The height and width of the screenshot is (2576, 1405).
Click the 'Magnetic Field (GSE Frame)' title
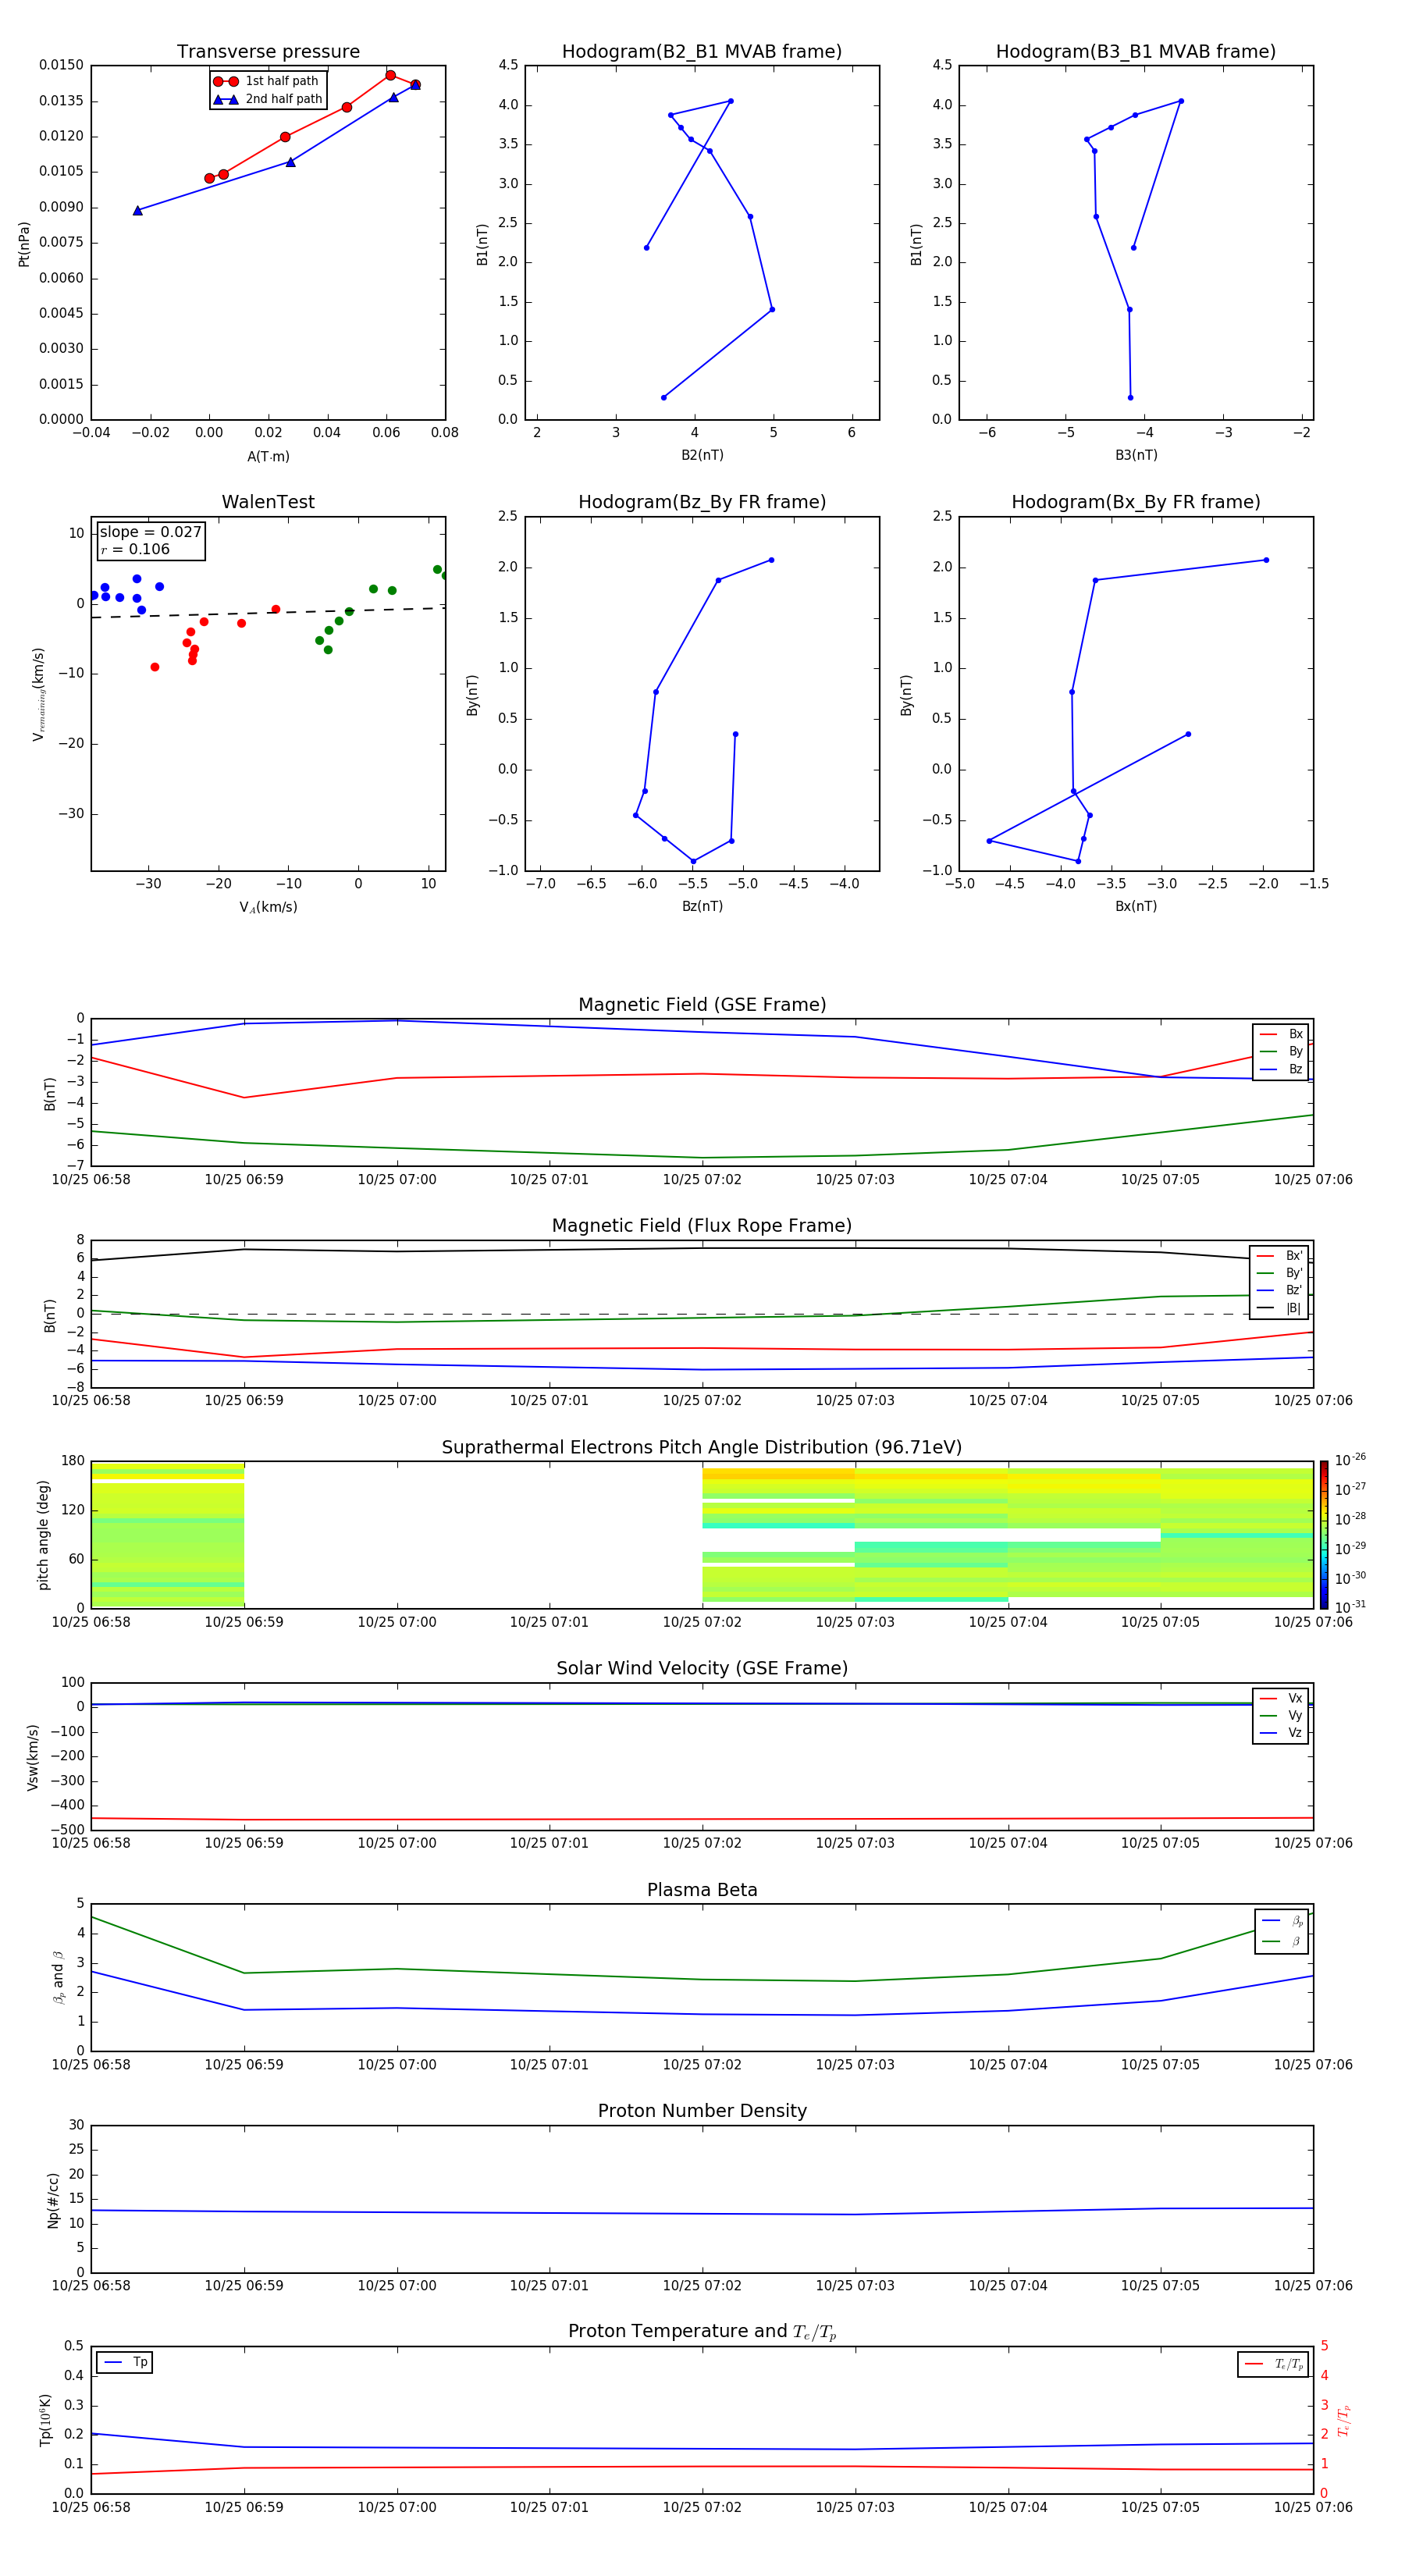pyautogui.click(x=702, y=1005)
